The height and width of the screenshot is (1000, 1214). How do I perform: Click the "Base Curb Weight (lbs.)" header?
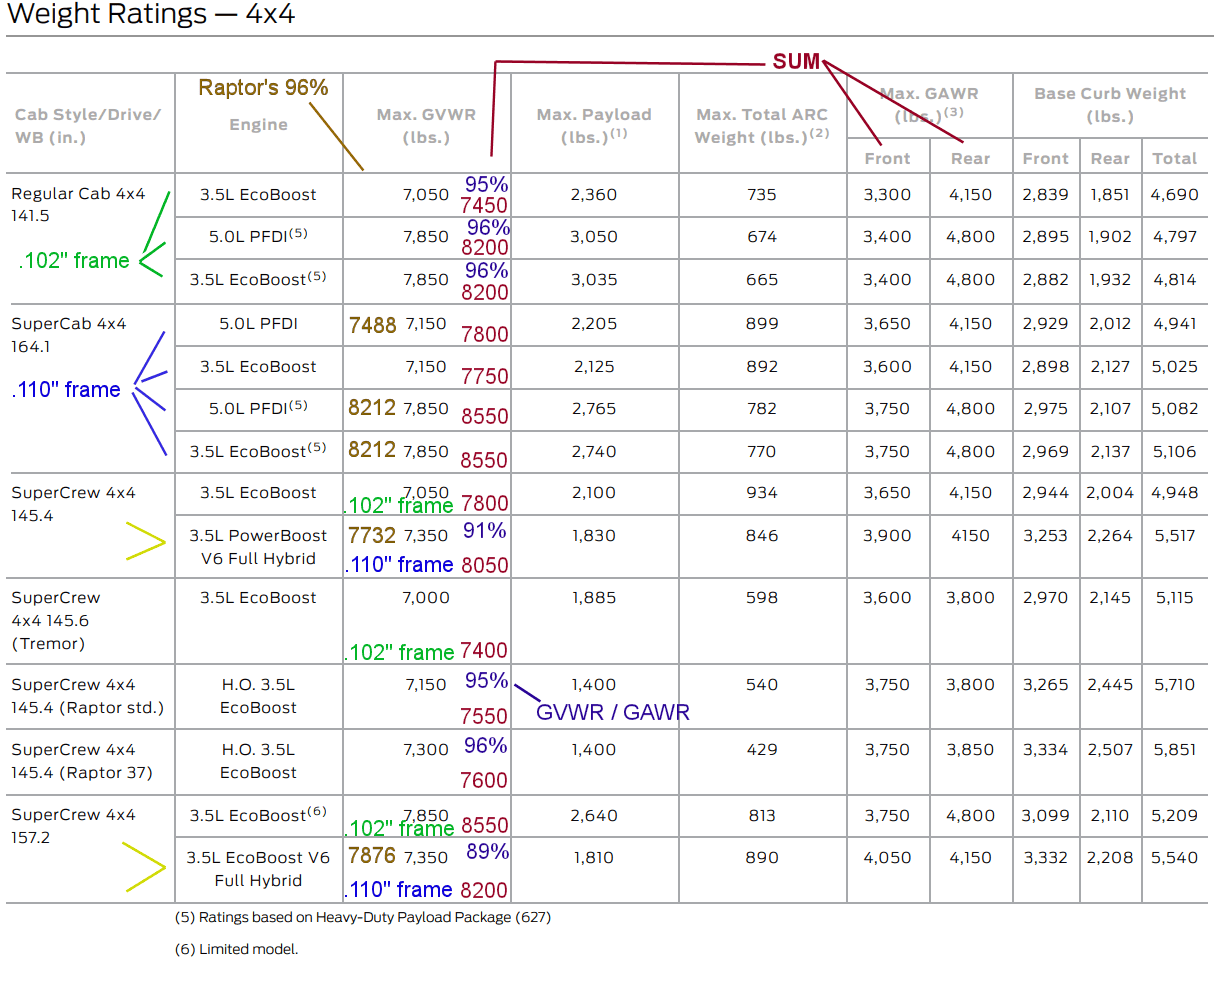(x=1110, y=105)
